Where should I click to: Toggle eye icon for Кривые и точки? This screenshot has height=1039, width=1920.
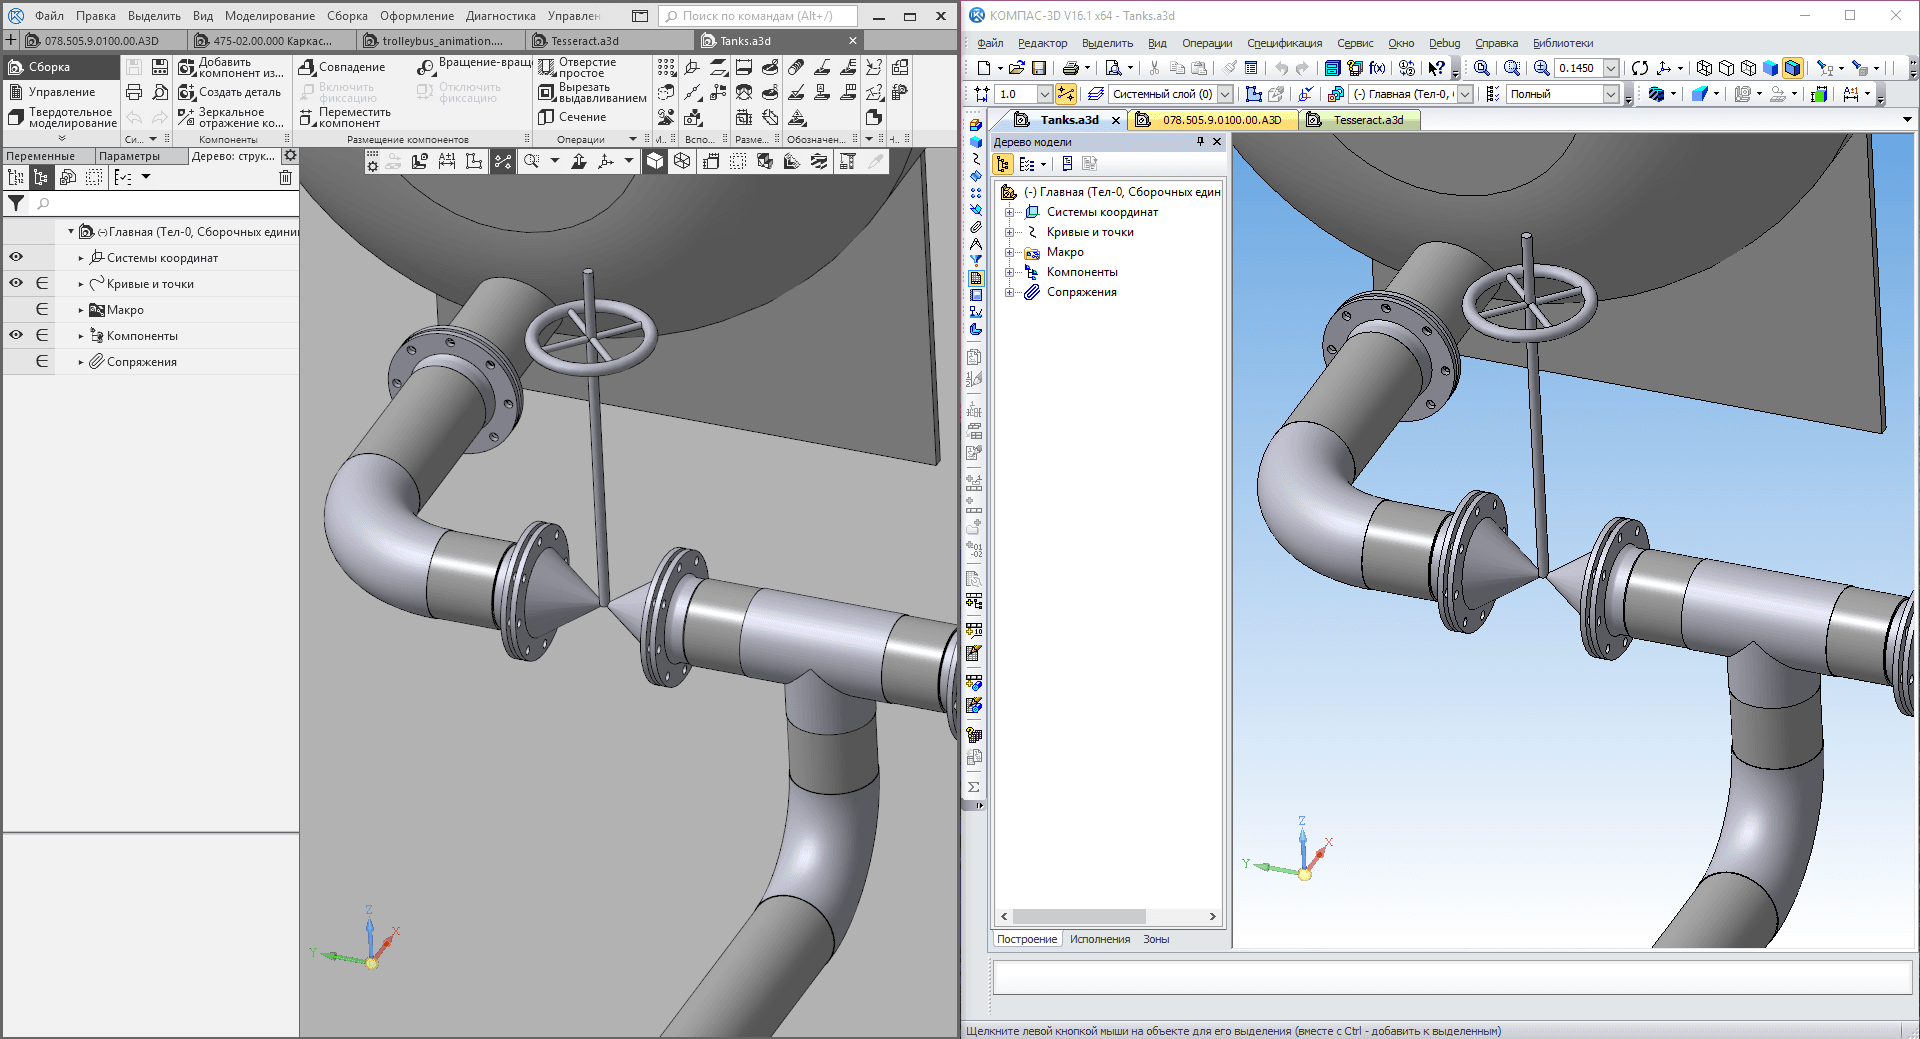pos(16,283)
